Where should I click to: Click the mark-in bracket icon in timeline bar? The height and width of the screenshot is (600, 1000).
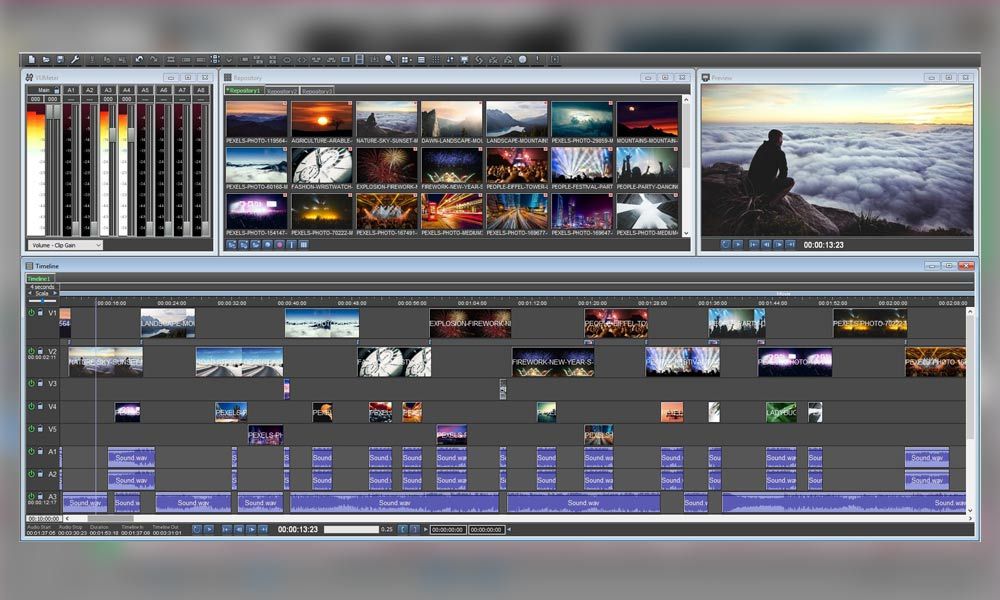(x=403, y=529)
